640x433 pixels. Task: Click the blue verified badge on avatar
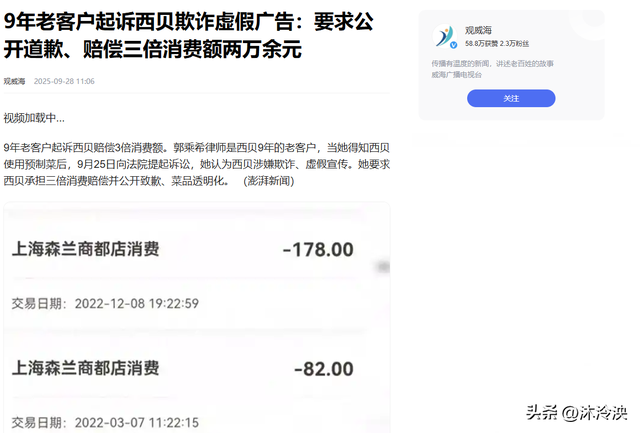coord(453,45)
